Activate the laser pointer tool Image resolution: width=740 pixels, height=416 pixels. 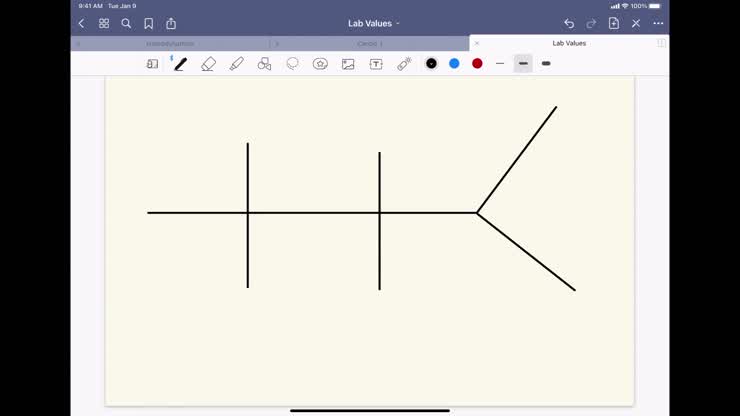[x=404, y=63]
